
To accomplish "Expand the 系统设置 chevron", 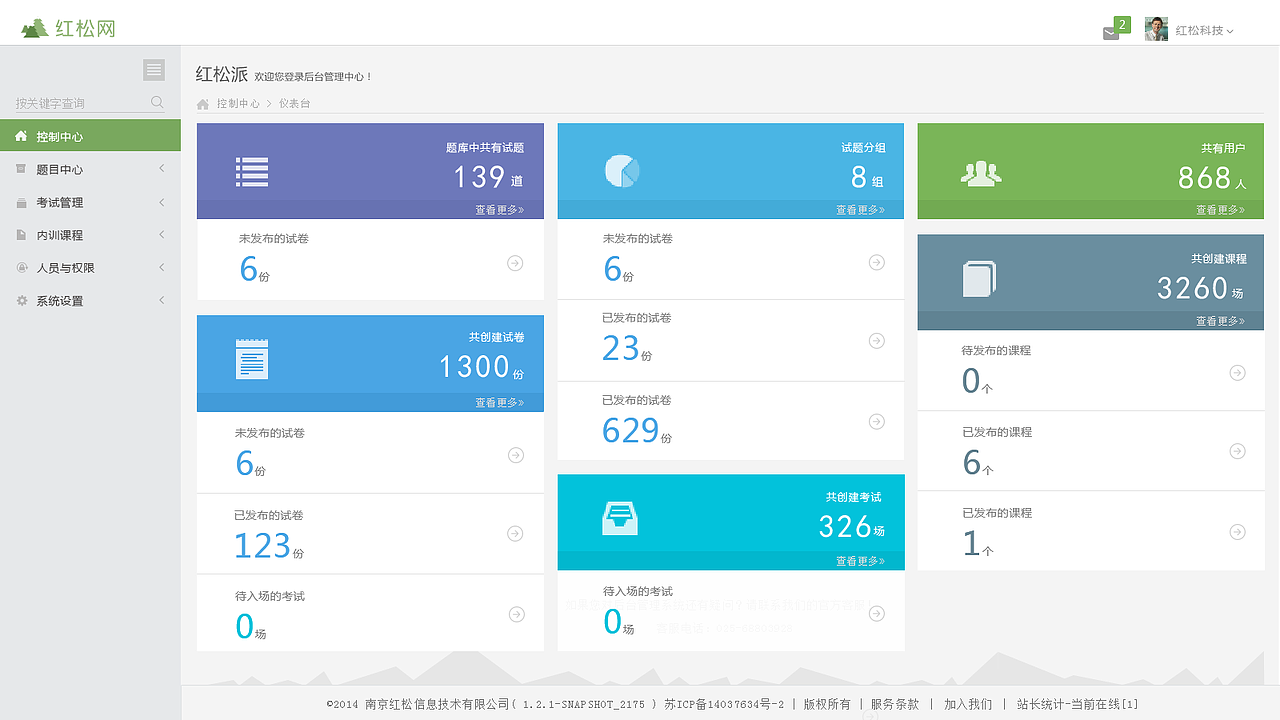I will [x=162, y=300].
